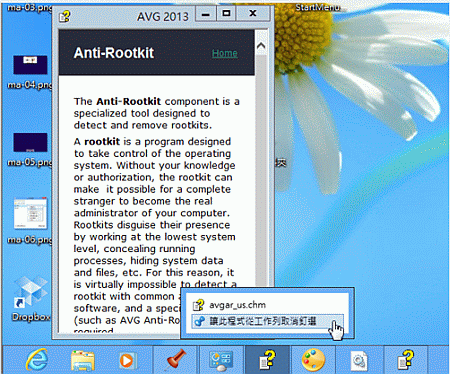Open Internet Explorer from the taskbar

pyautogui.click(x=37, y=360)
